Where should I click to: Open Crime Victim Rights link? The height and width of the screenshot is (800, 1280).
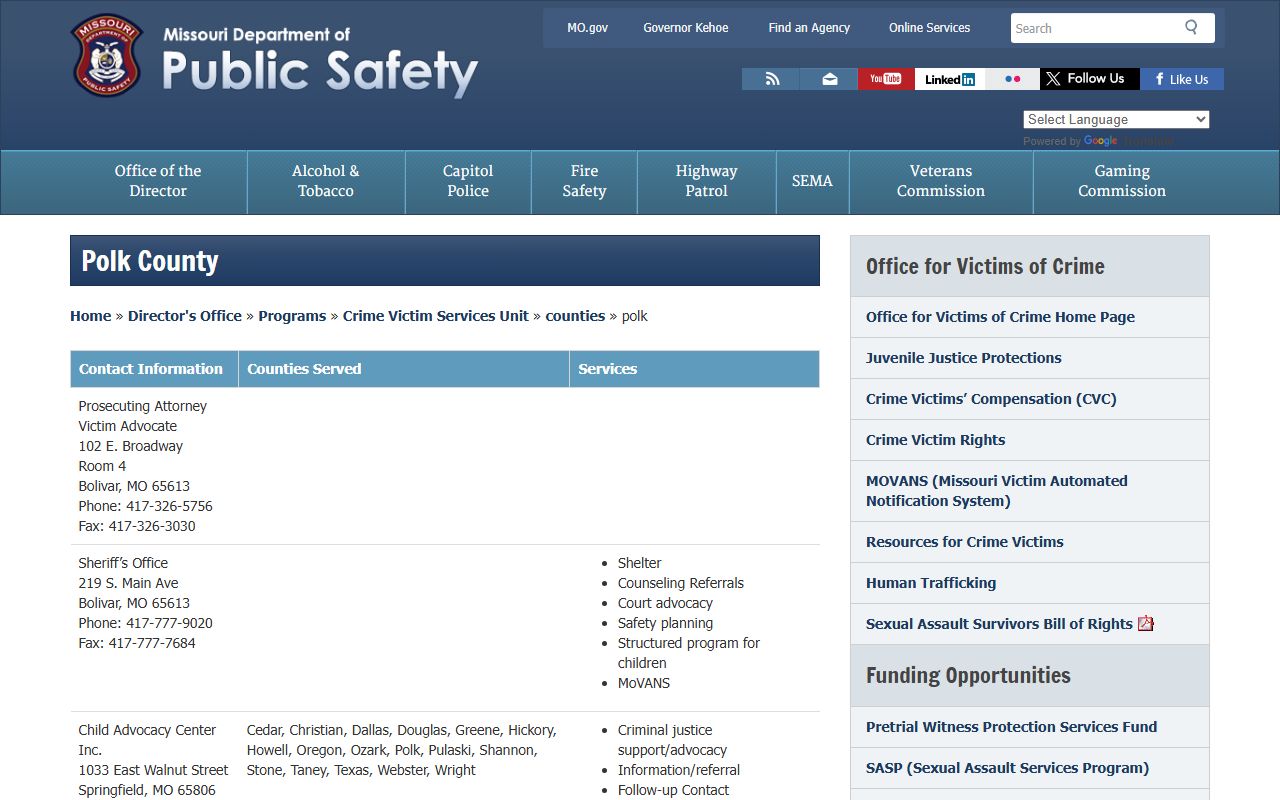point(936,440)
